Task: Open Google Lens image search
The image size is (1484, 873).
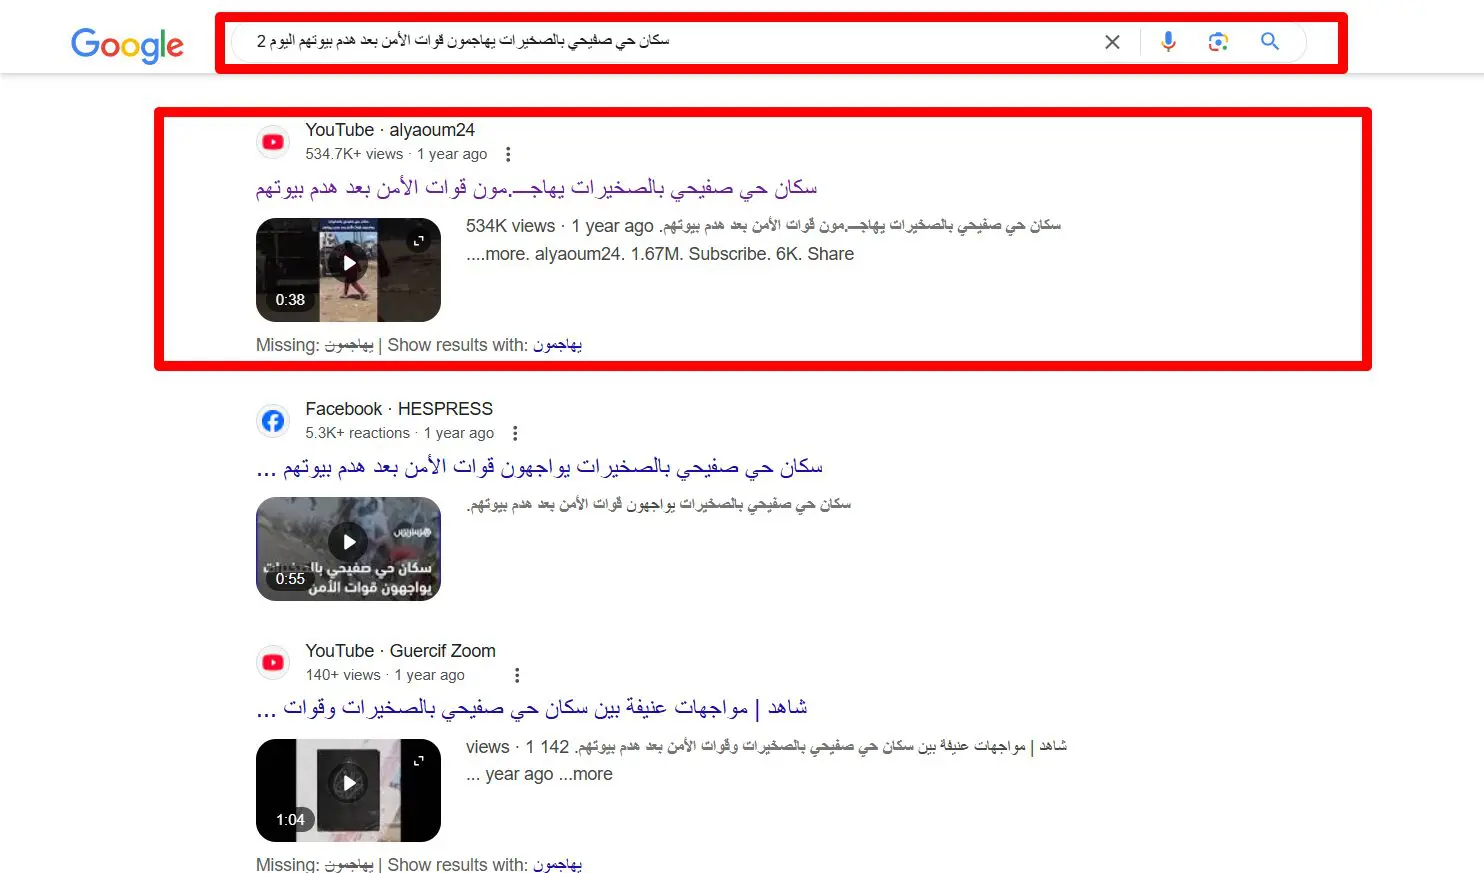Action: pyautogui.click(x=1218, y=42)
